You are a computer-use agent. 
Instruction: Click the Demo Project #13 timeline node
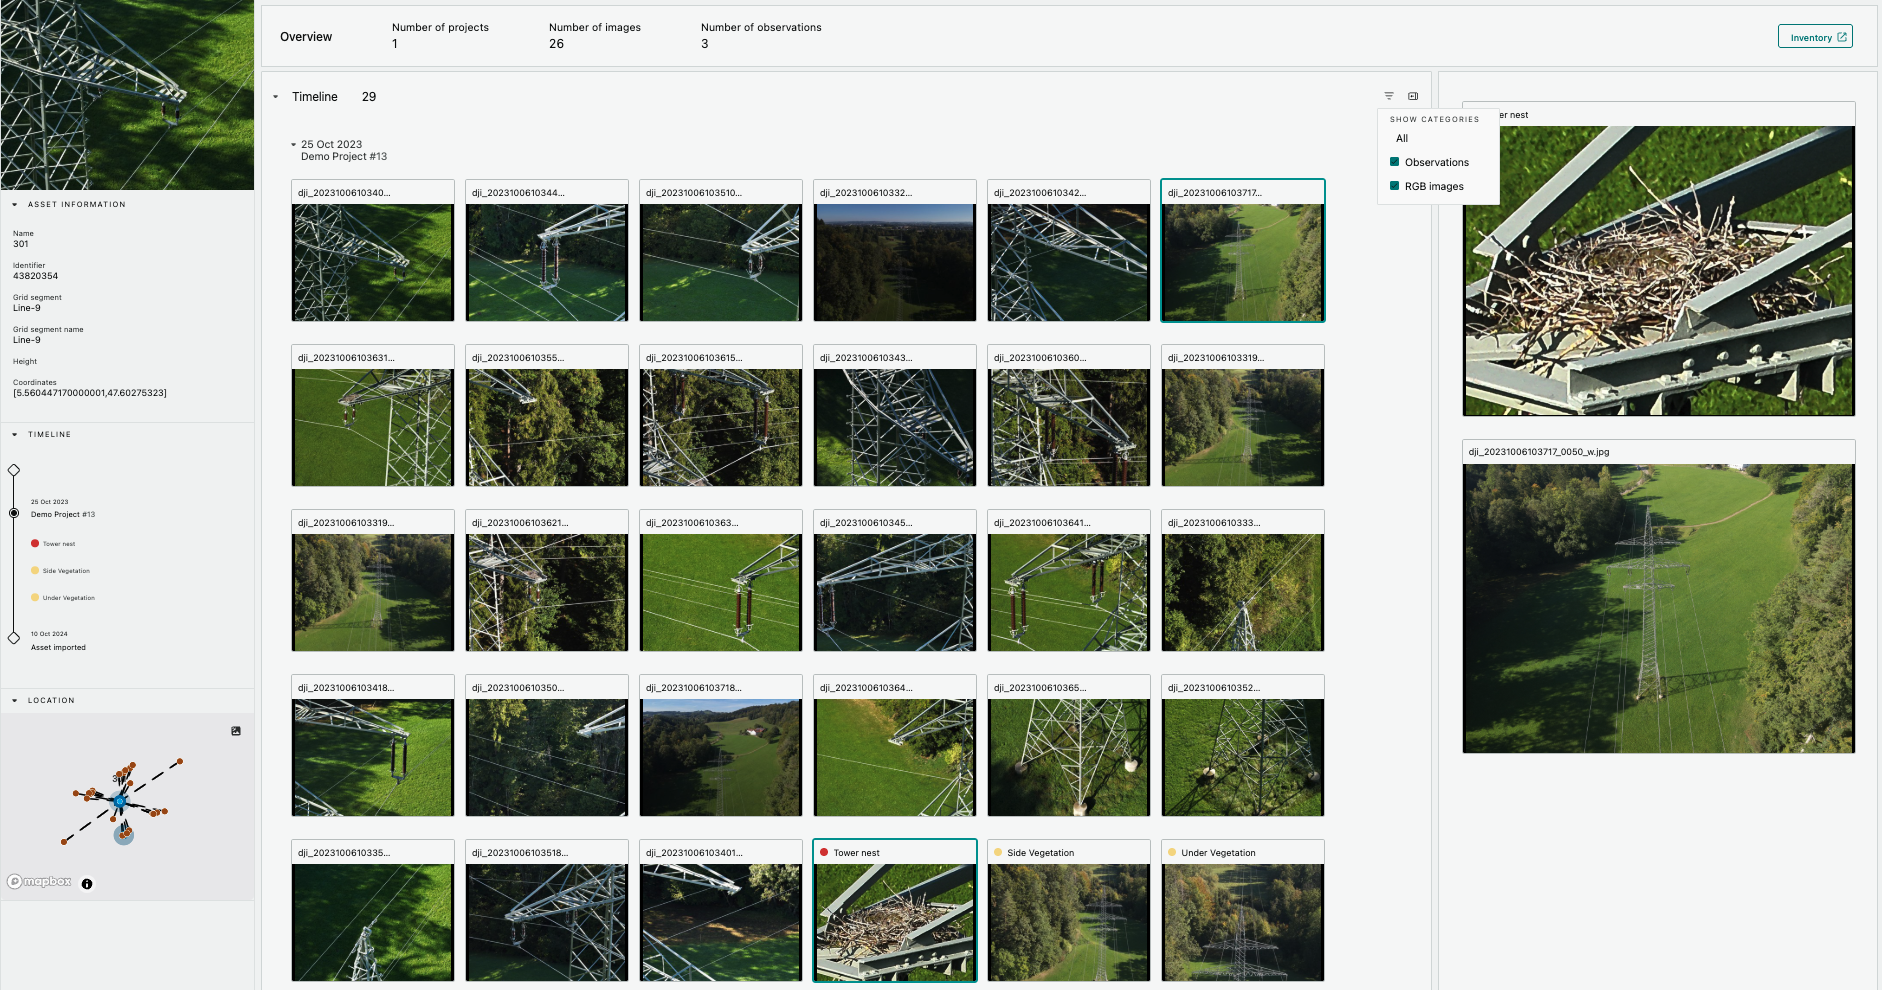14,513
